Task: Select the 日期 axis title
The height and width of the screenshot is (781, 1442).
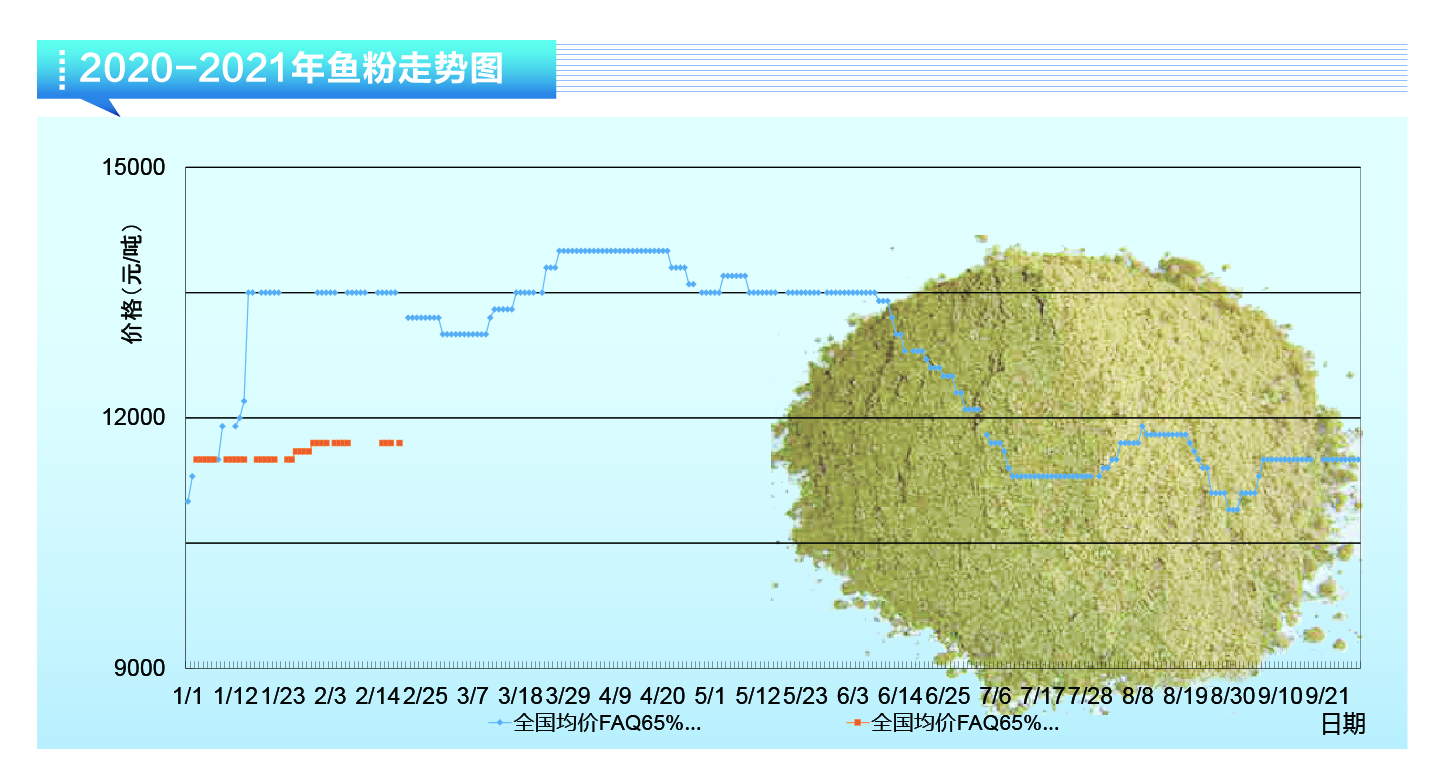Action: click(1343, 723)
